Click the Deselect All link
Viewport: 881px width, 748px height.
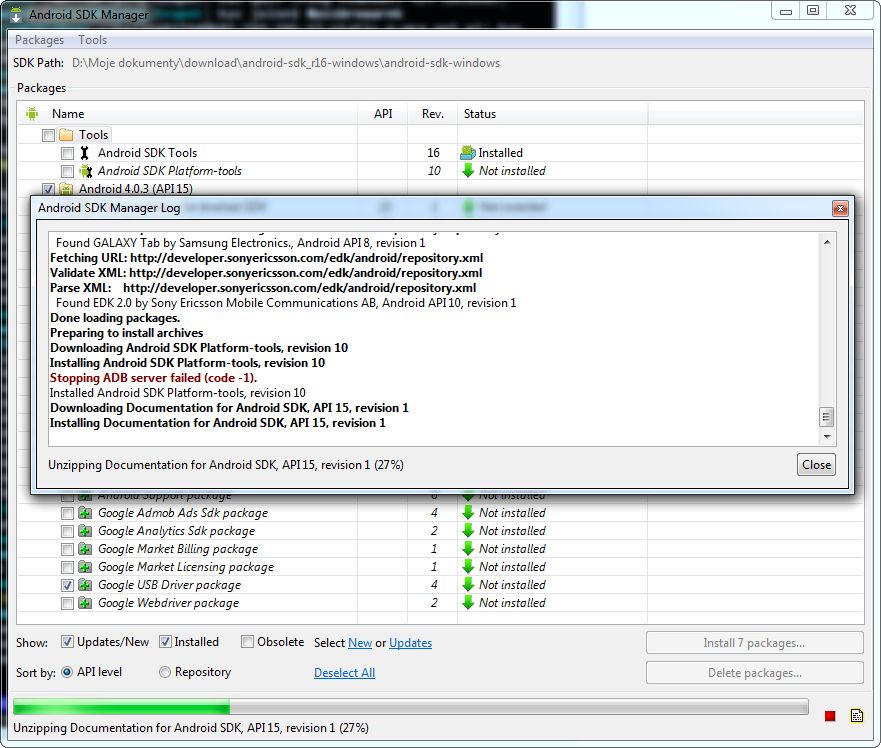[x=344, y=673]
